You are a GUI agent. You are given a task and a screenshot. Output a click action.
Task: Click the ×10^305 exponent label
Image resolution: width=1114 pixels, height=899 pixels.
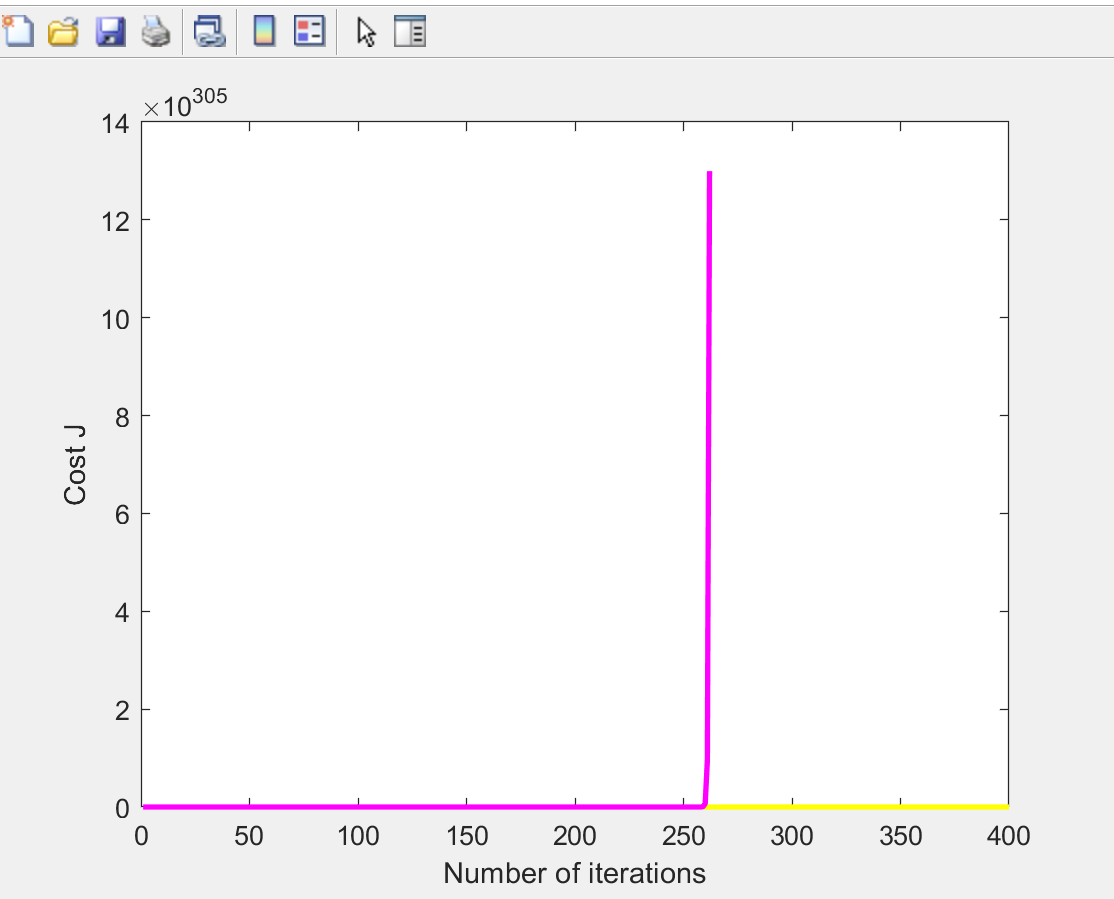tap(186, 104)
